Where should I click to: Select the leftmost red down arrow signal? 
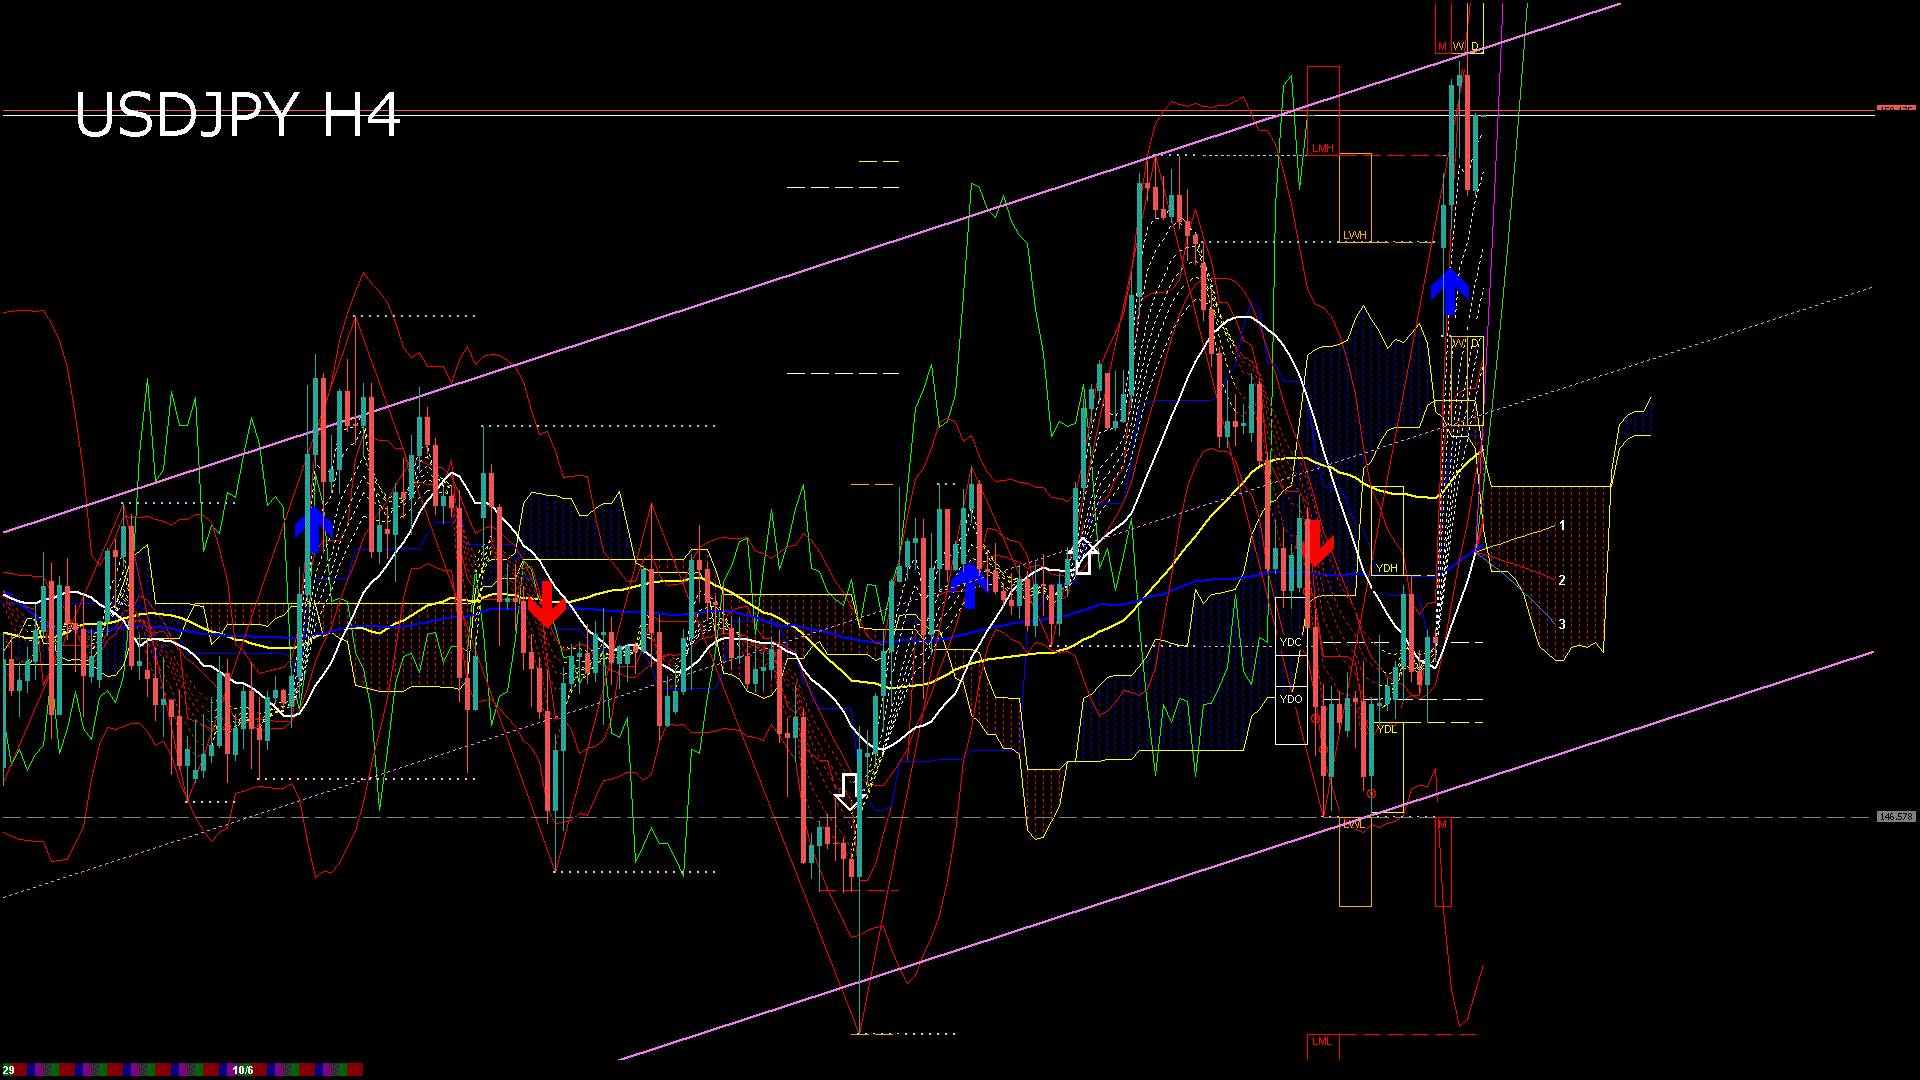tap(546, 604)
